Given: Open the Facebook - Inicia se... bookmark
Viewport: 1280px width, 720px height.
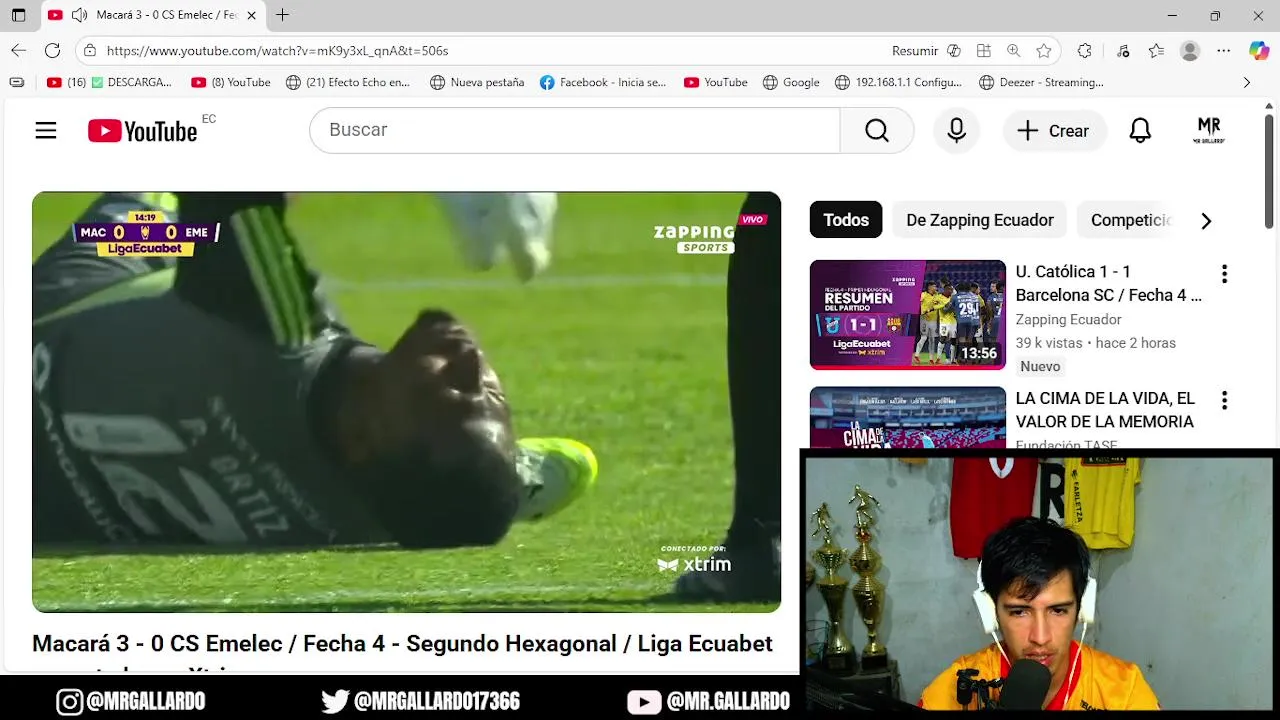Looking at the screenshot, I should (603, 82).
